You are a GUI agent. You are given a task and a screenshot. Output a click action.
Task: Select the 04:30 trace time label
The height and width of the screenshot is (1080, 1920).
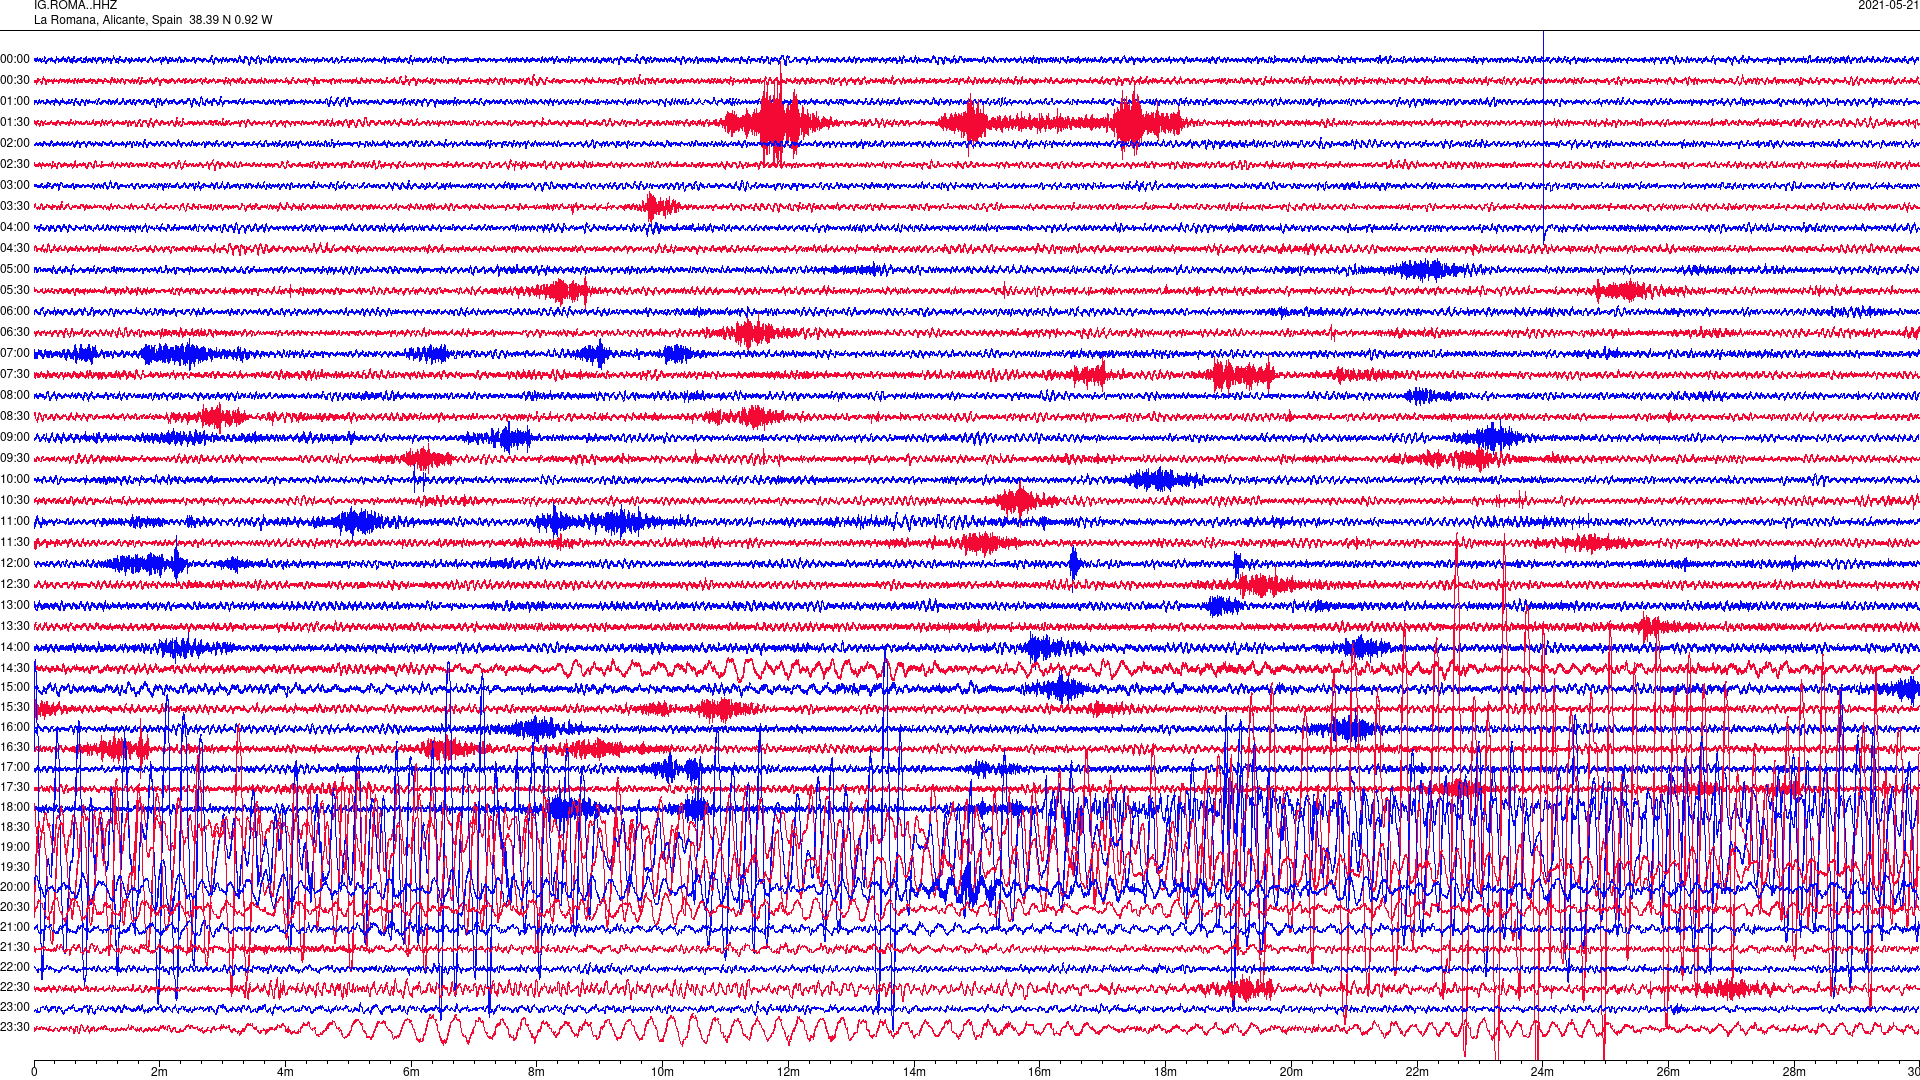[x=15, y=248]
